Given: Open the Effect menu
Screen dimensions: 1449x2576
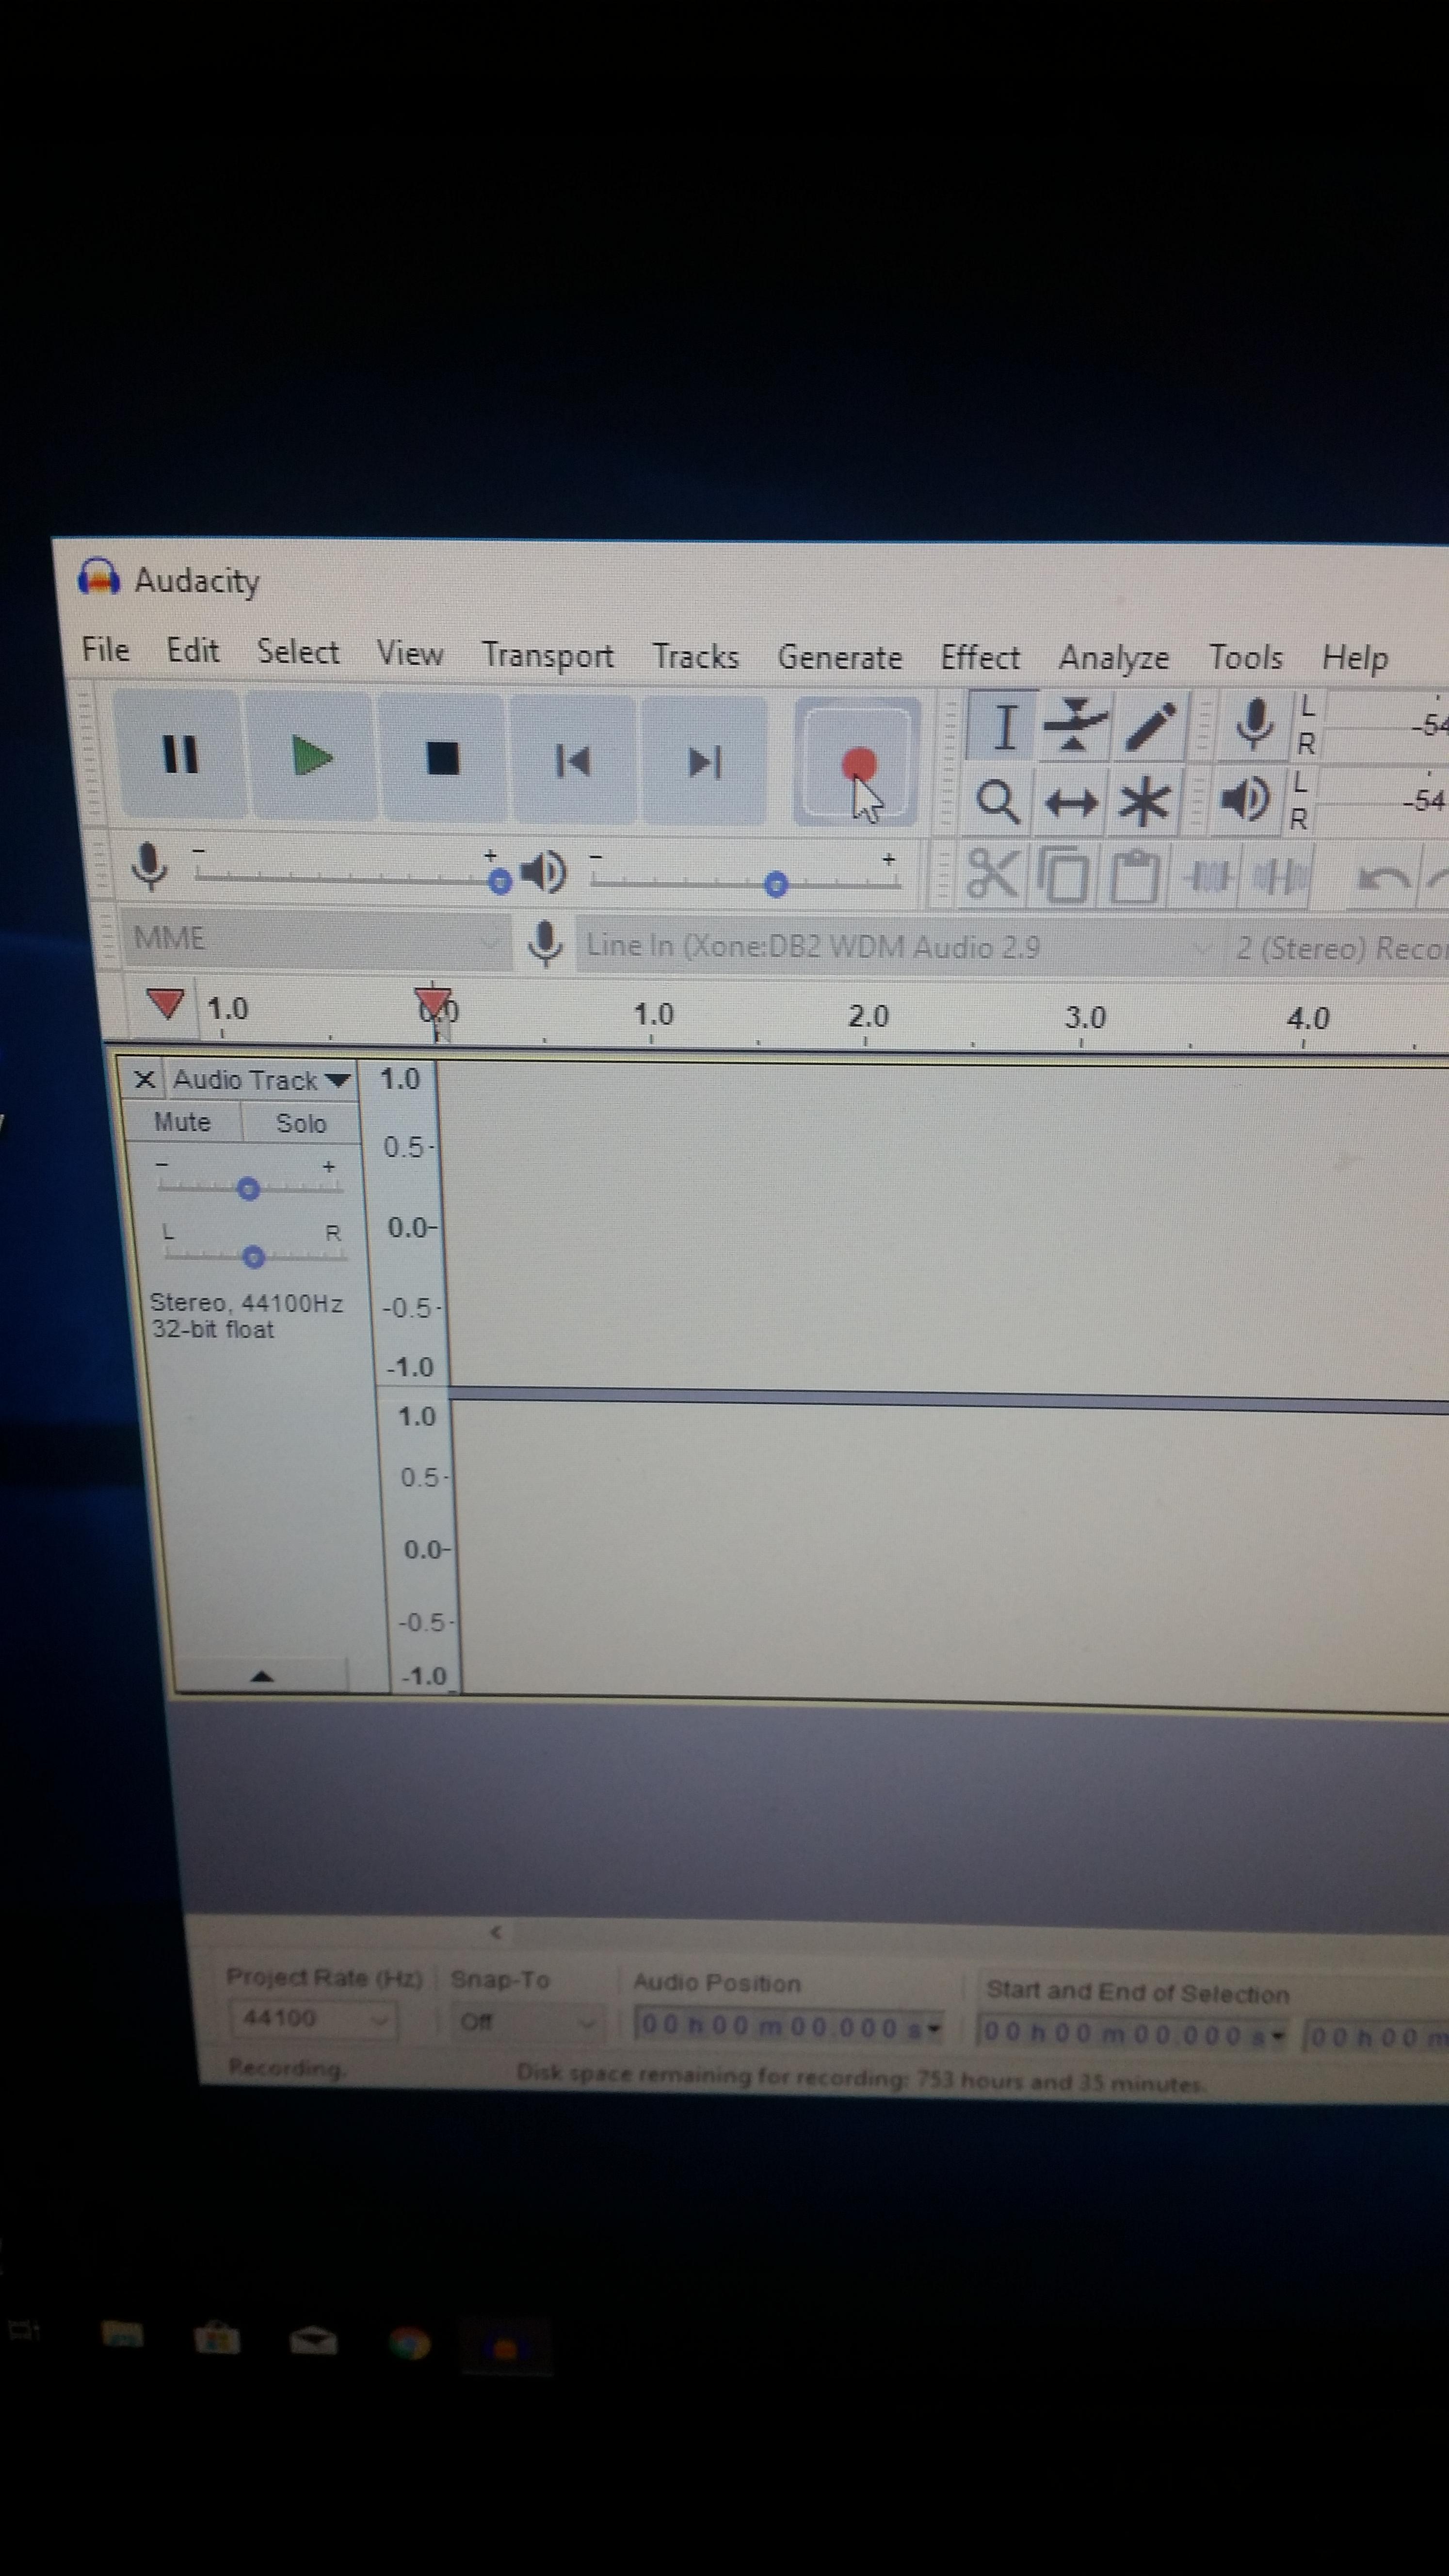Looking at the screenshot, I should point(980,658).
